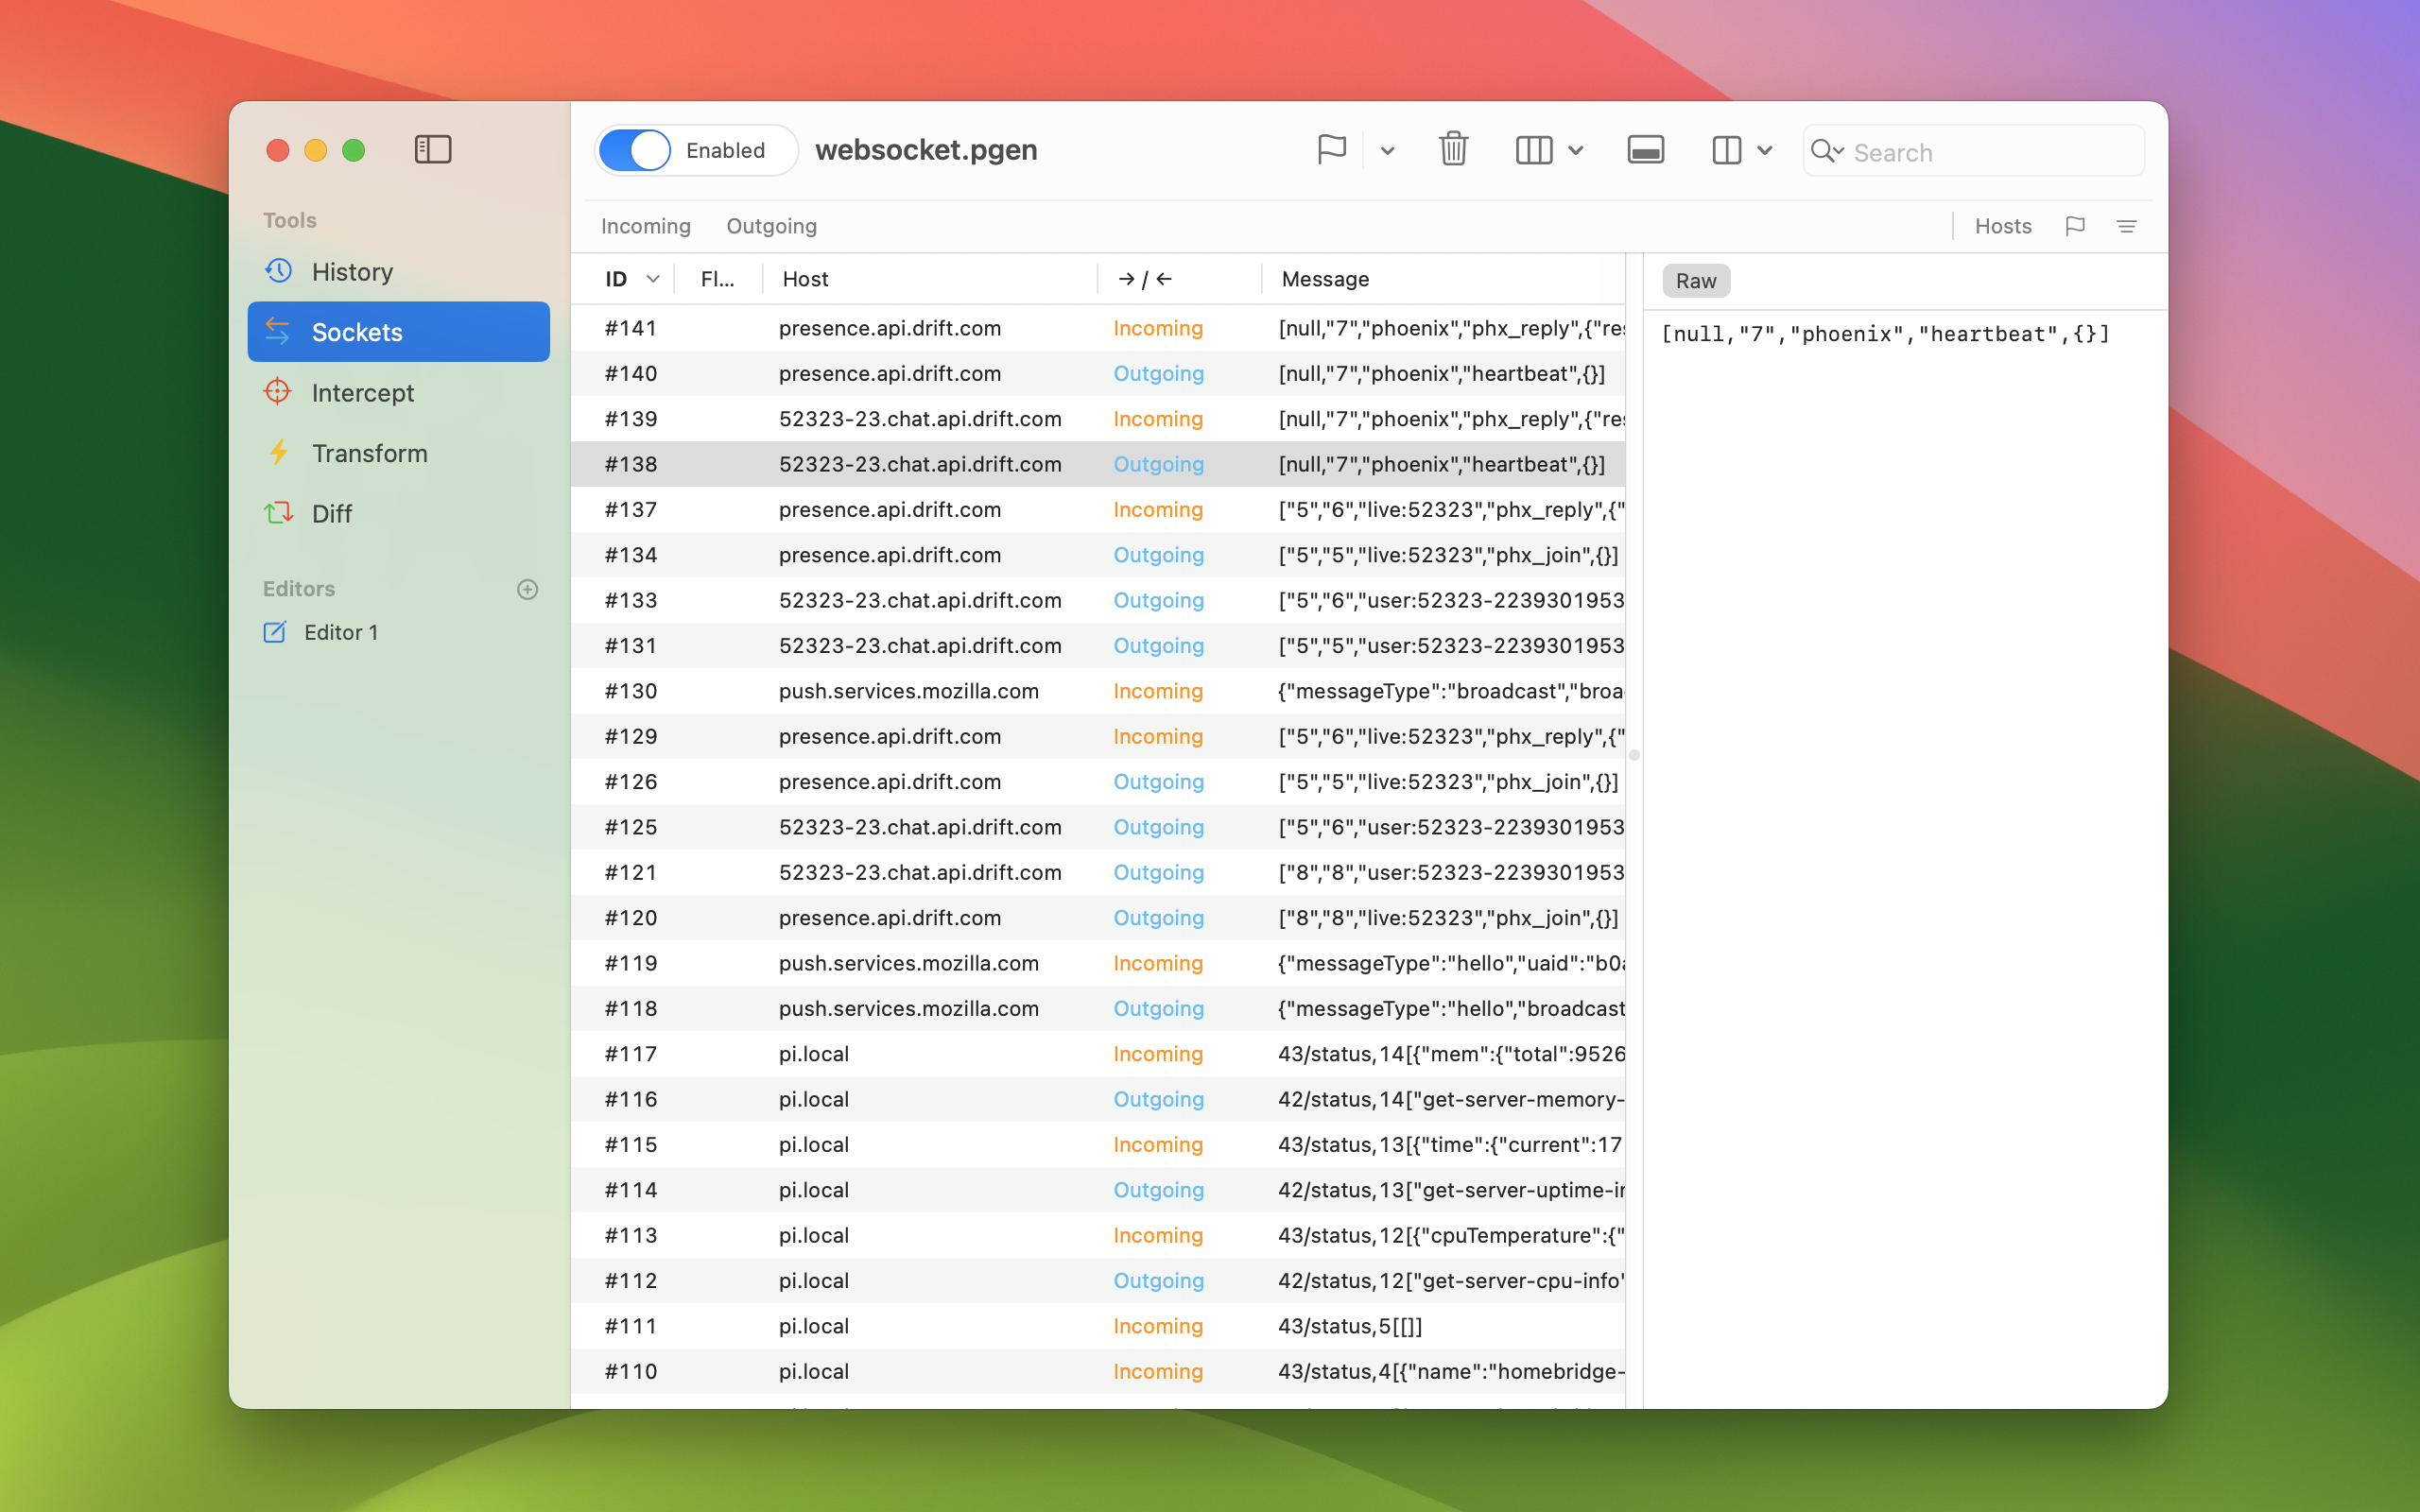Select message row #129

(x=1097, y=736)
